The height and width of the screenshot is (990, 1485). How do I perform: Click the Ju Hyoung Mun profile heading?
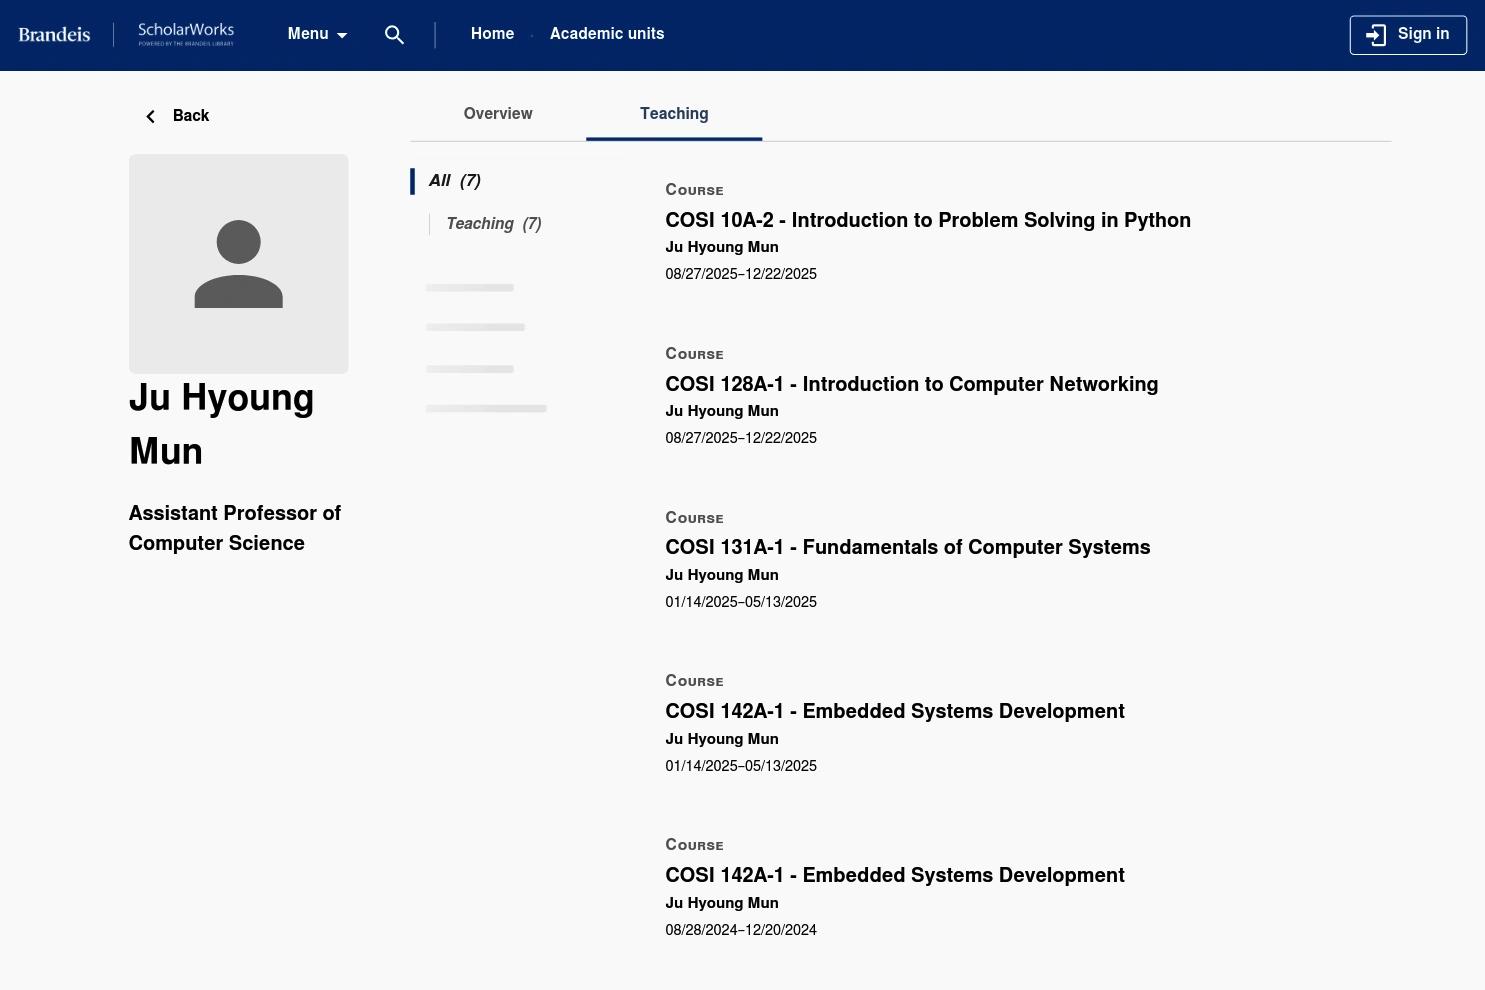(222, 424)
